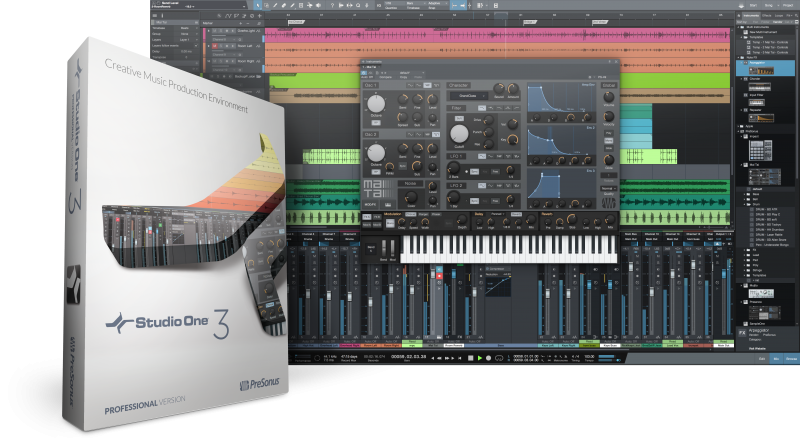Open Mai Tai Character type dropdown
Image resolution: width=800 pixels, height=445 pixels.
469,96
